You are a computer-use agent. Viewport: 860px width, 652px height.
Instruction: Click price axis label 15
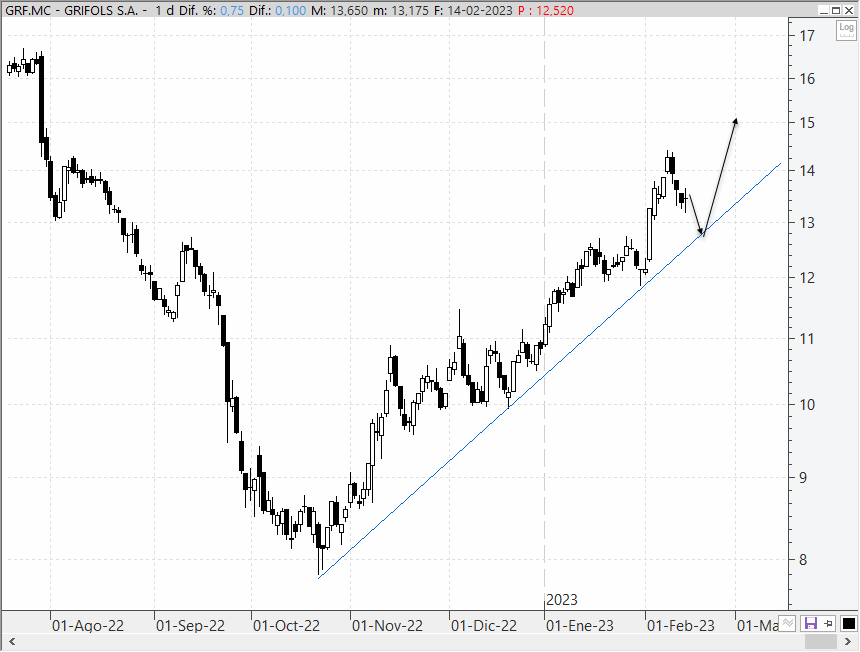(807, 123)
